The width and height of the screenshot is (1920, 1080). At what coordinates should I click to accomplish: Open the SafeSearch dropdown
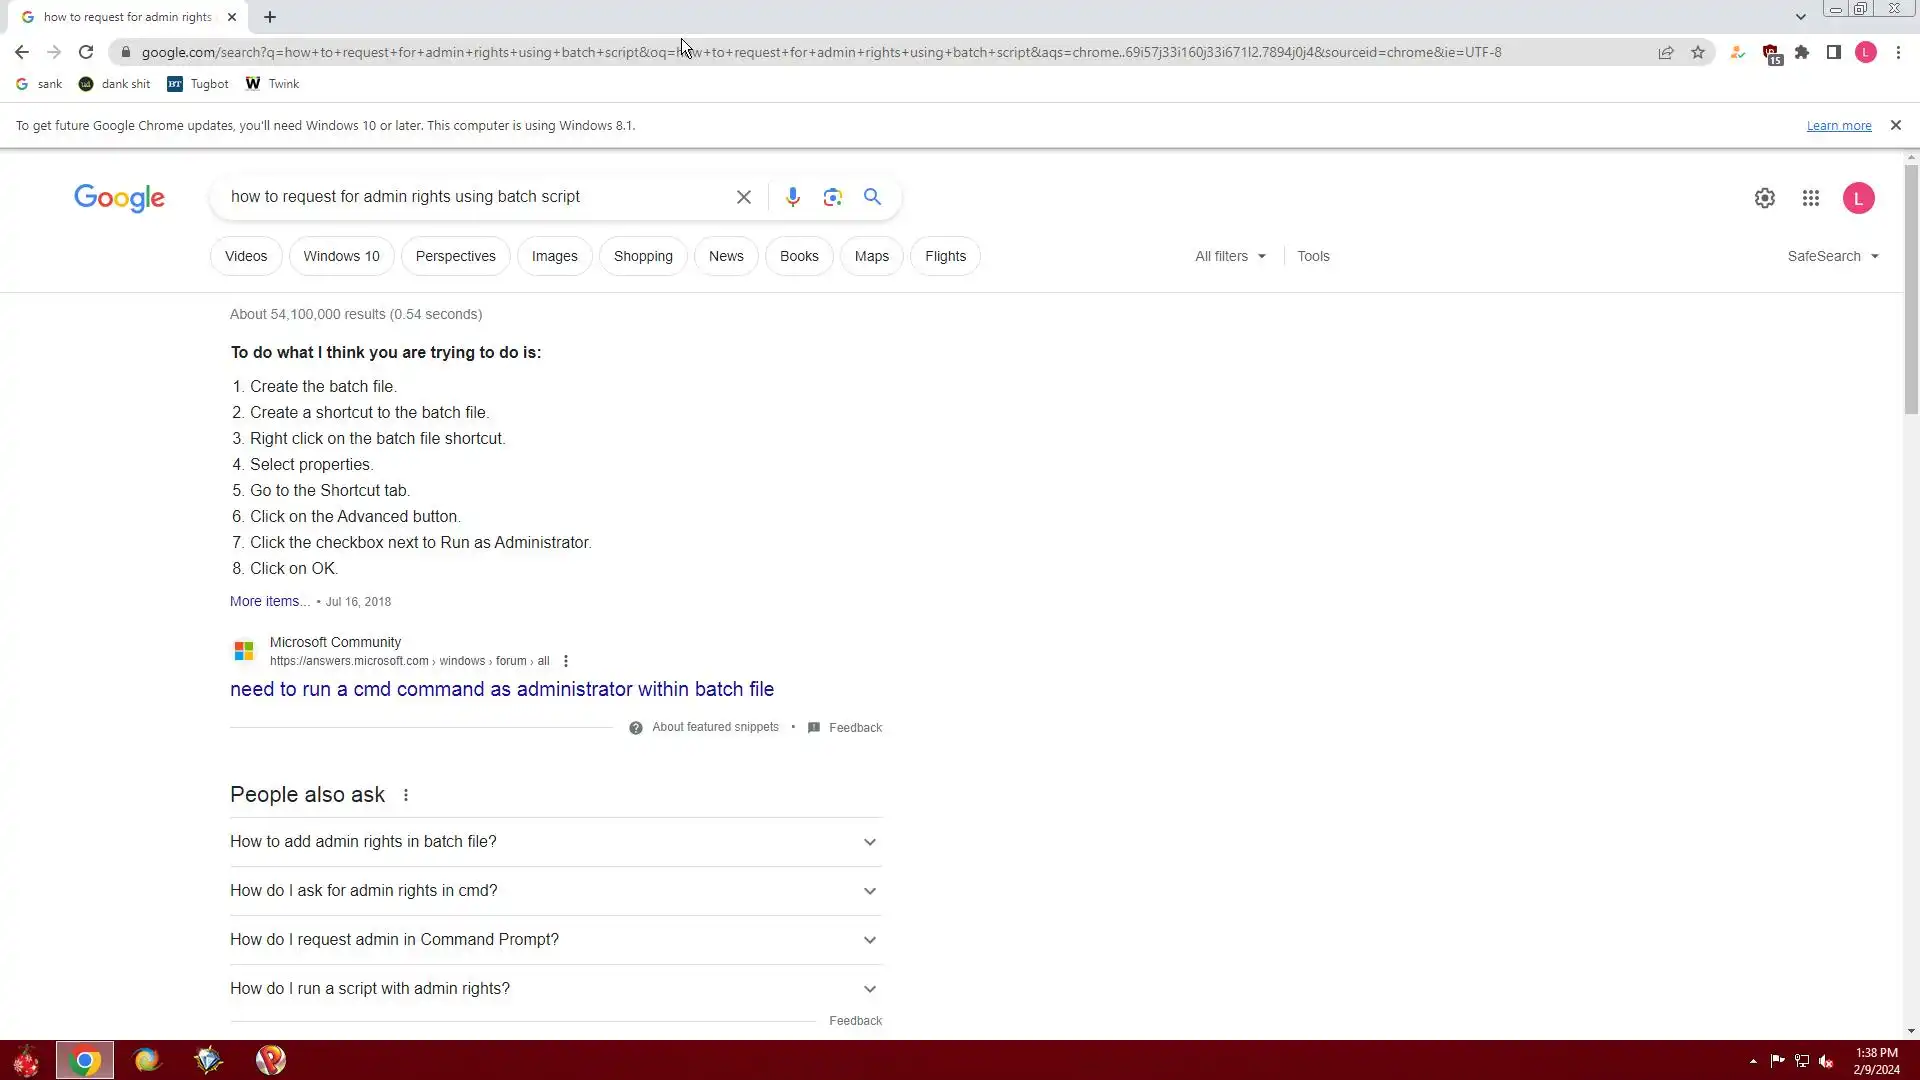pos(1832,256)
